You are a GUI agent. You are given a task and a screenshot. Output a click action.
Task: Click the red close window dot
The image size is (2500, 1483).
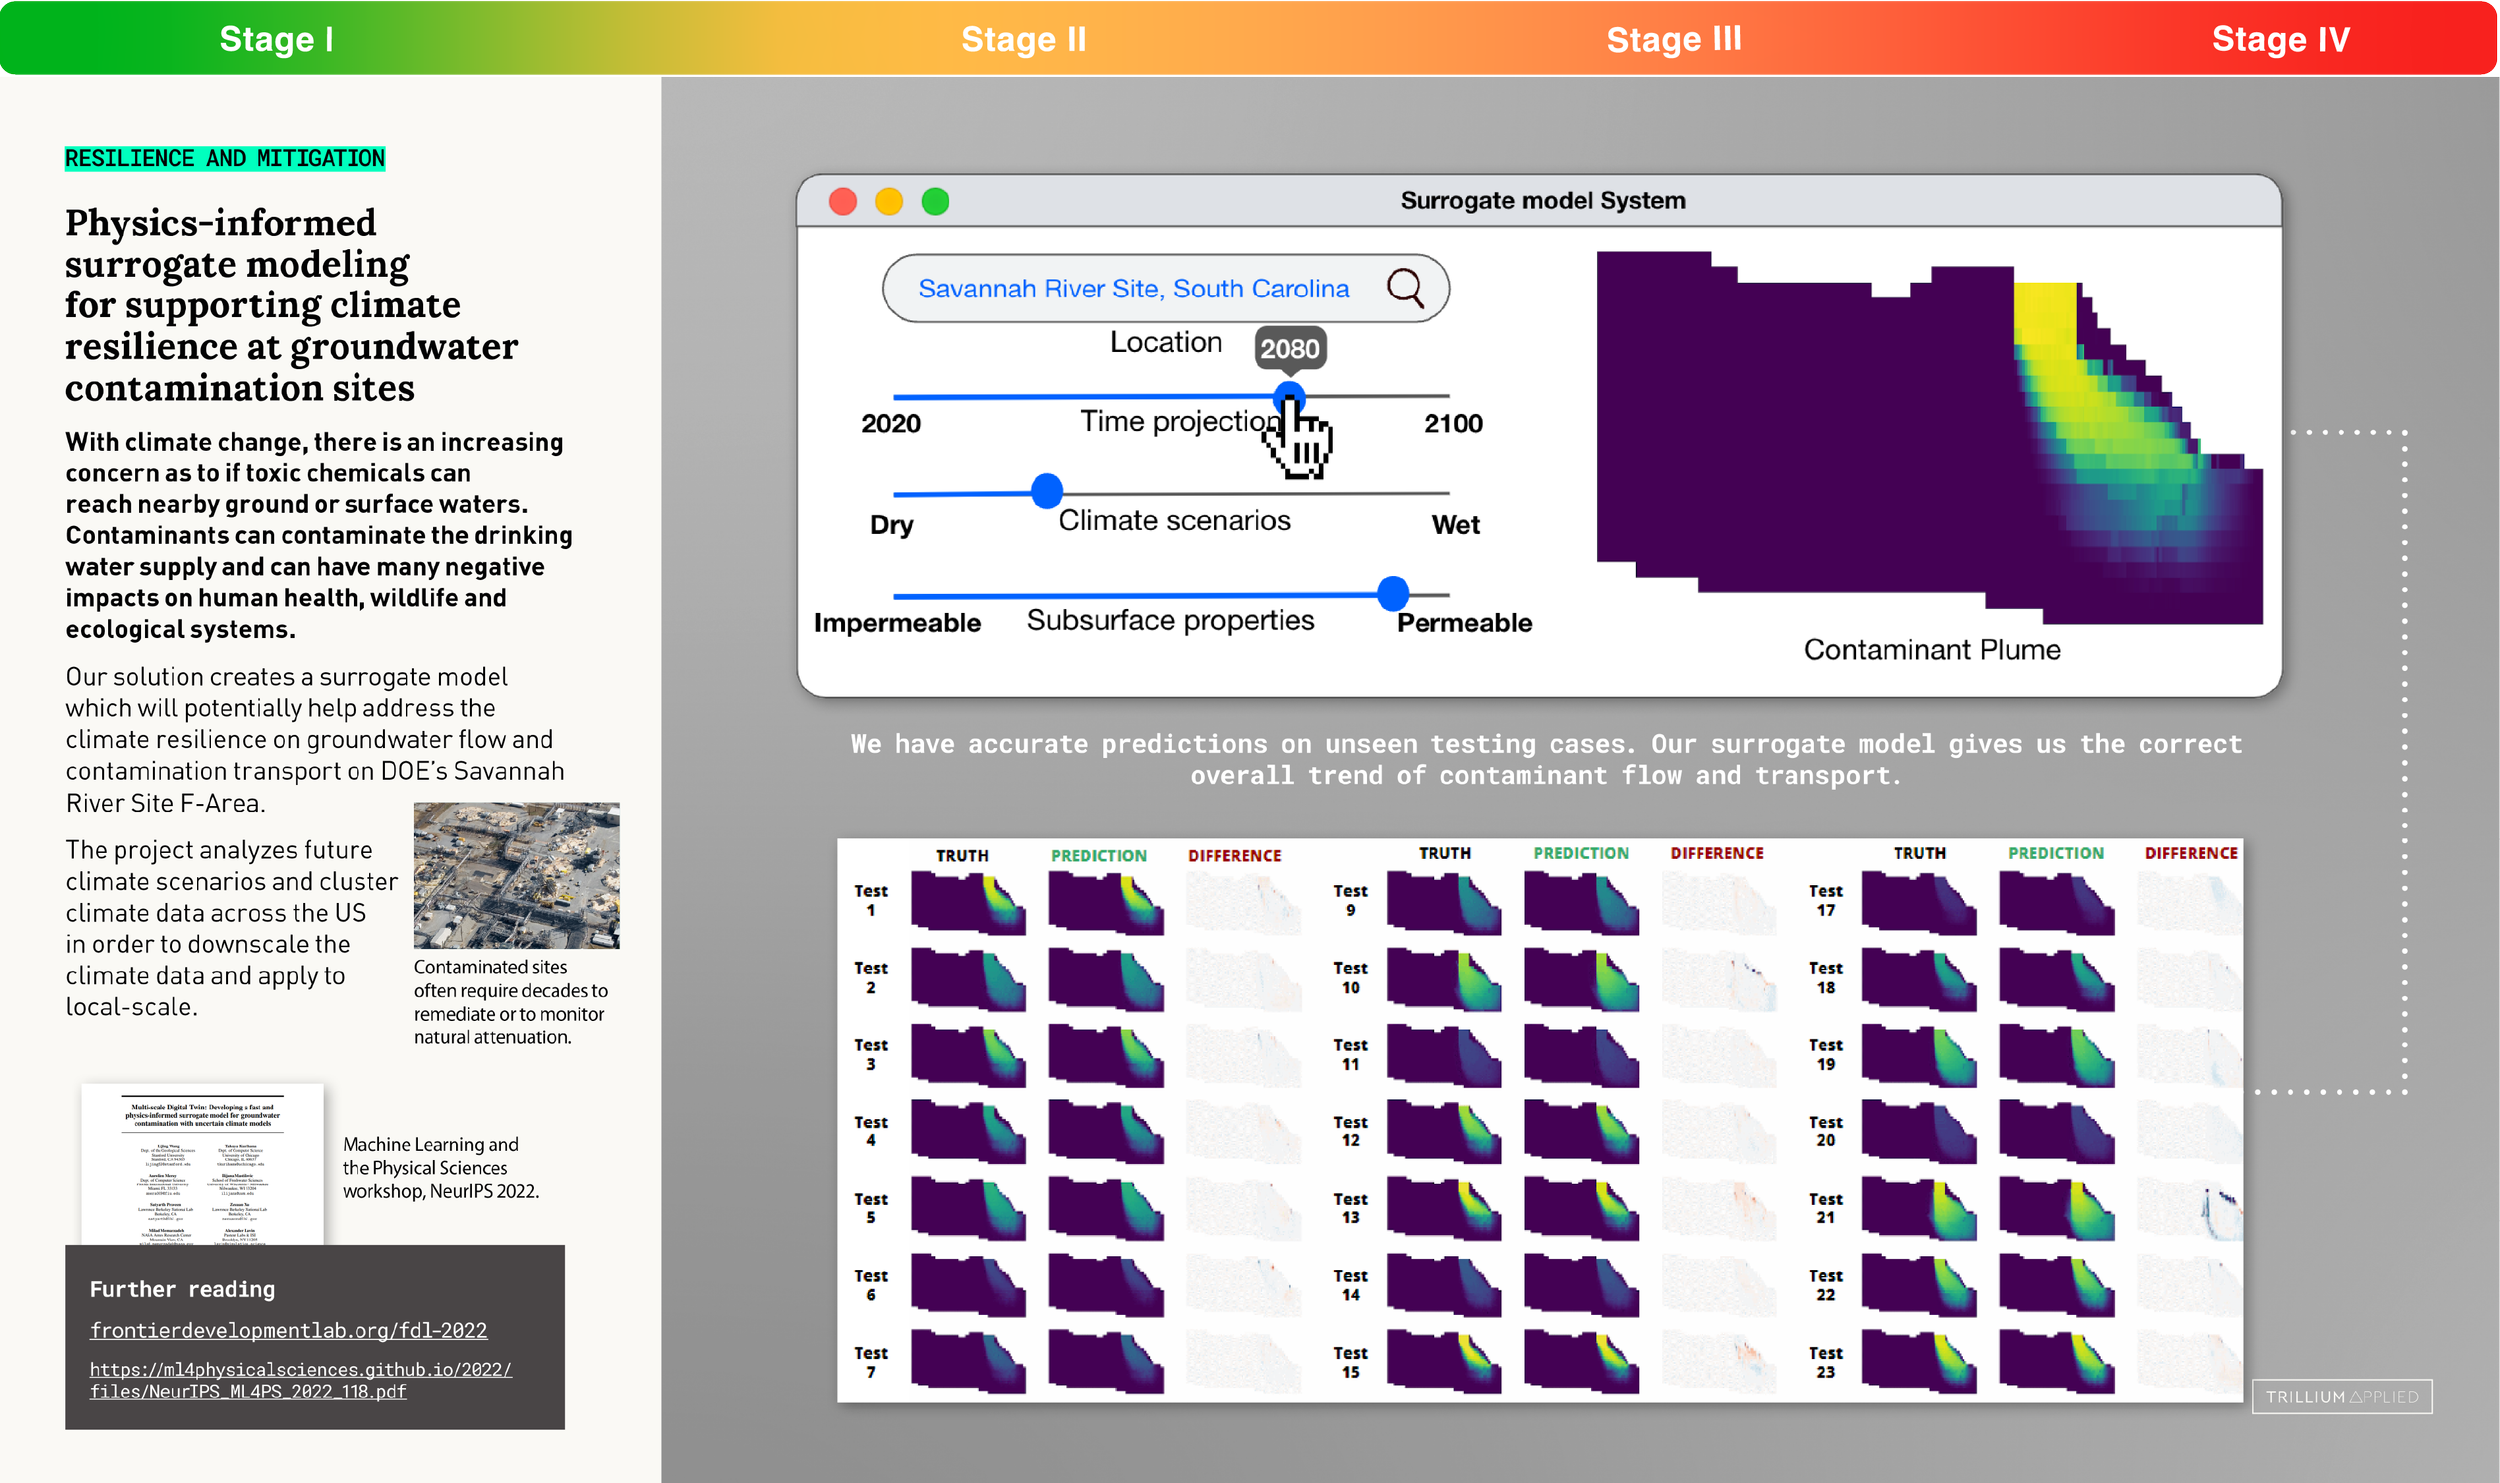point(843,201)
